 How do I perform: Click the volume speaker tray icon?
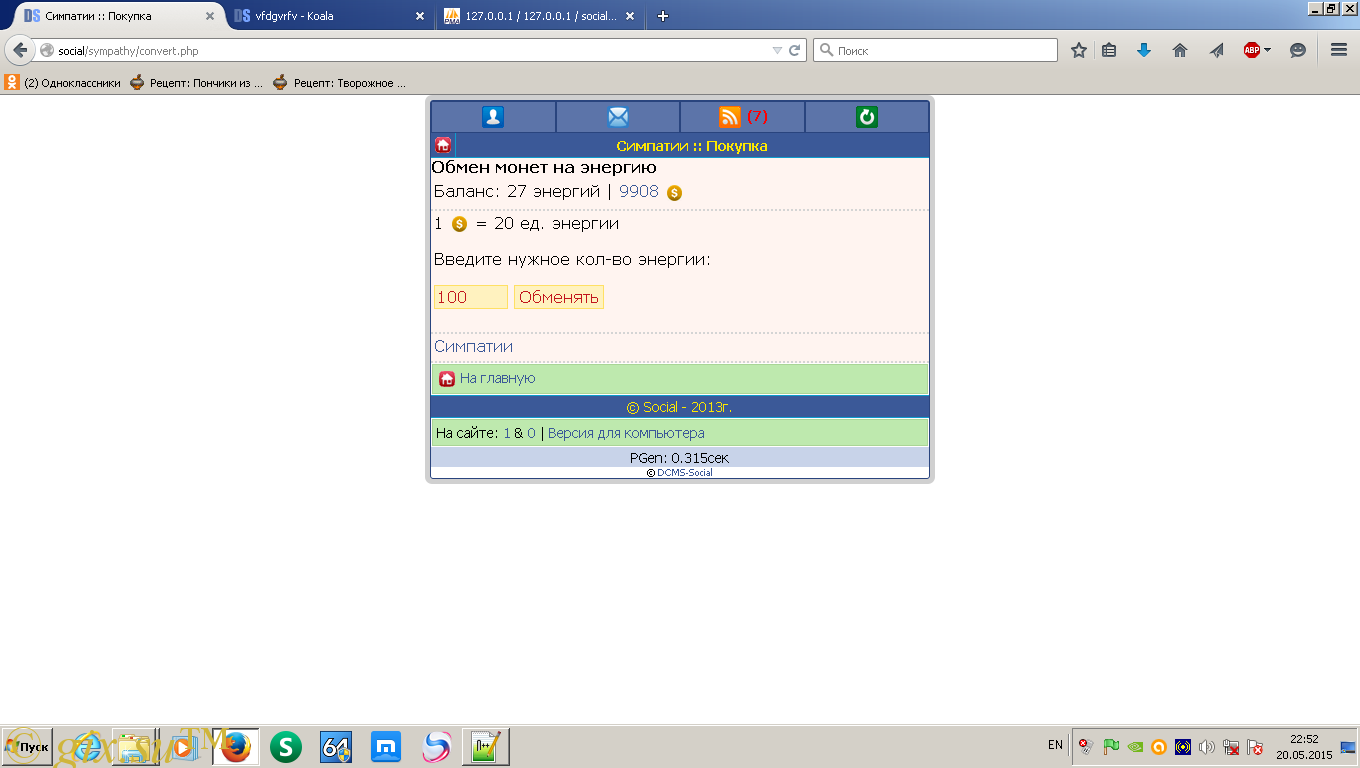pos(1207,746)
